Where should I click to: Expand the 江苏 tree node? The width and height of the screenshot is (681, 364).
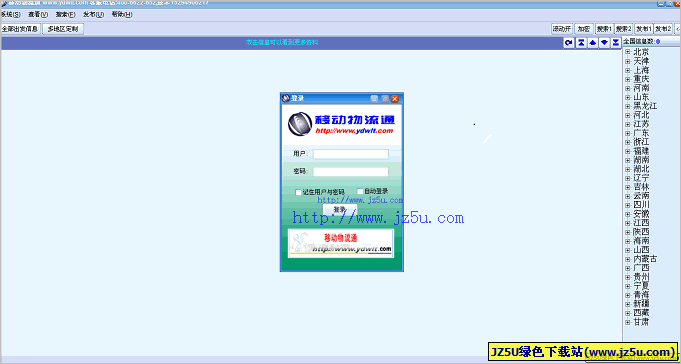627,124
